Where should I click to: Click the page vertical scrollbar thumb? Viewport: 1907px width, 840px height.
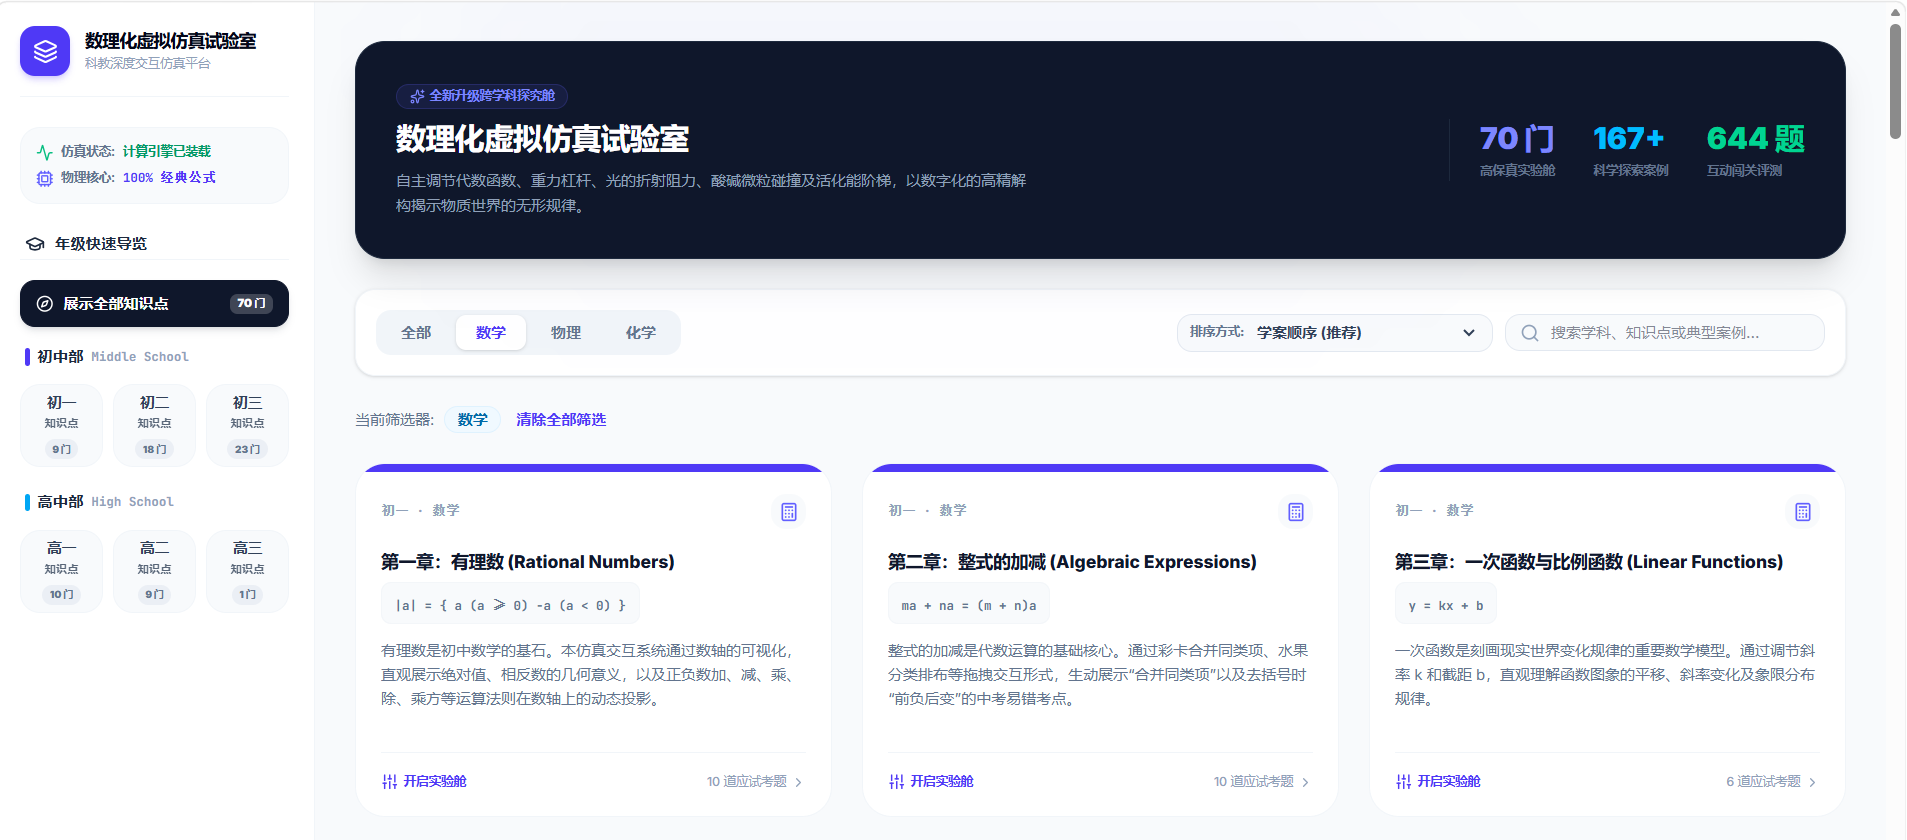[x=1895, y=80]
